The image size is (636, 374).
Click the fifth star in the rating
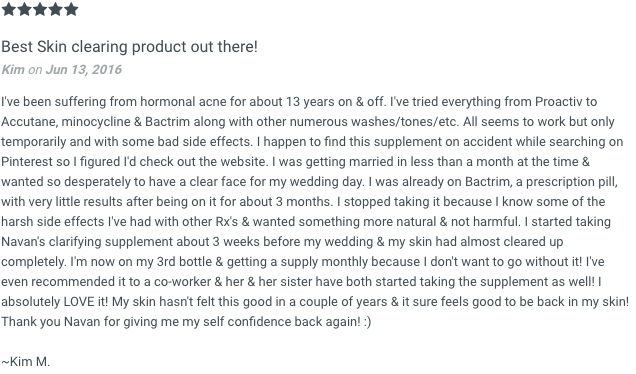71,9
